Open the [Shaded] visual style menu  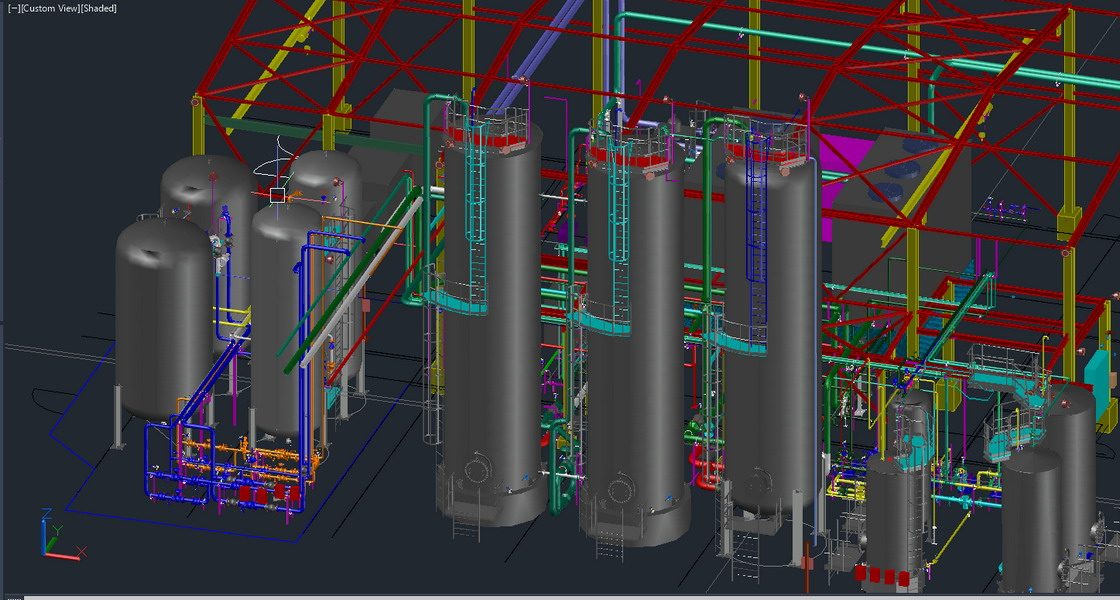[x=98, y=8]
